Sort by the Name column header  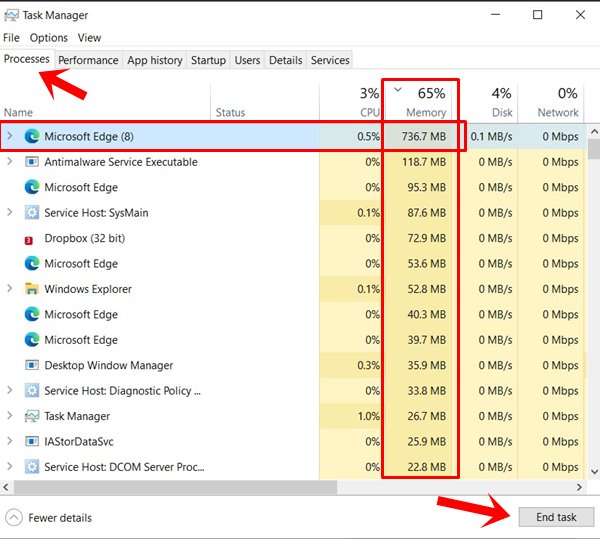point(105,103)
